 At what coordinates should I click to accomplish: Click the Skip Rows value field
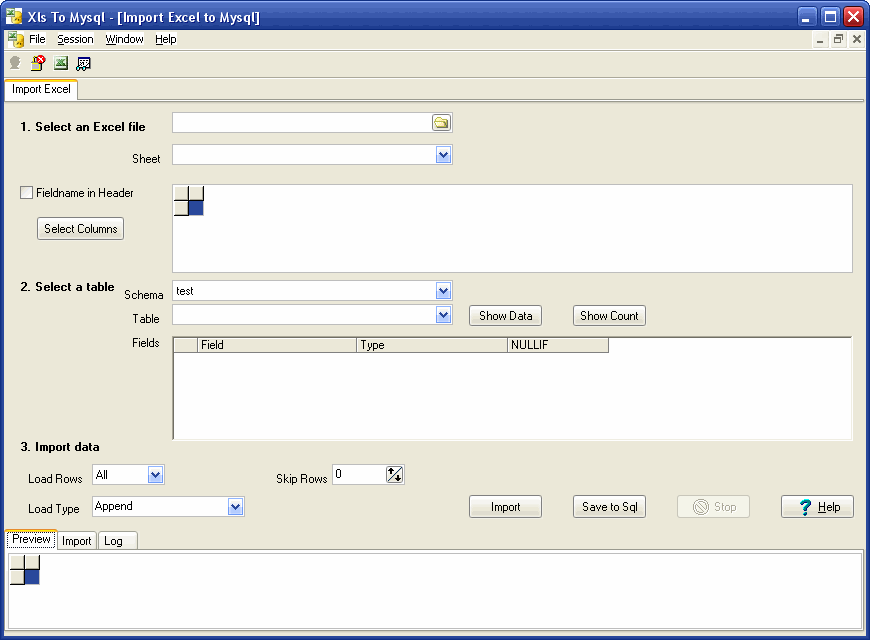tap(359, 475)
